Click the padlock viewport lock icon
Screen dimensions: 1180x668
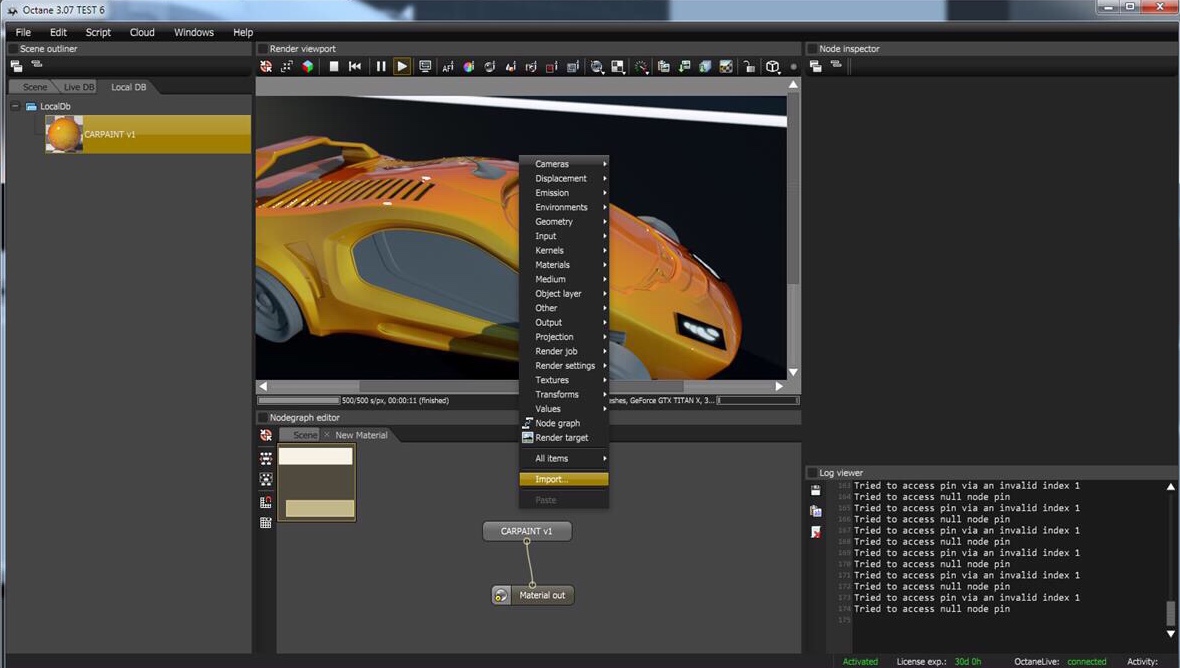tap(748, 67)
